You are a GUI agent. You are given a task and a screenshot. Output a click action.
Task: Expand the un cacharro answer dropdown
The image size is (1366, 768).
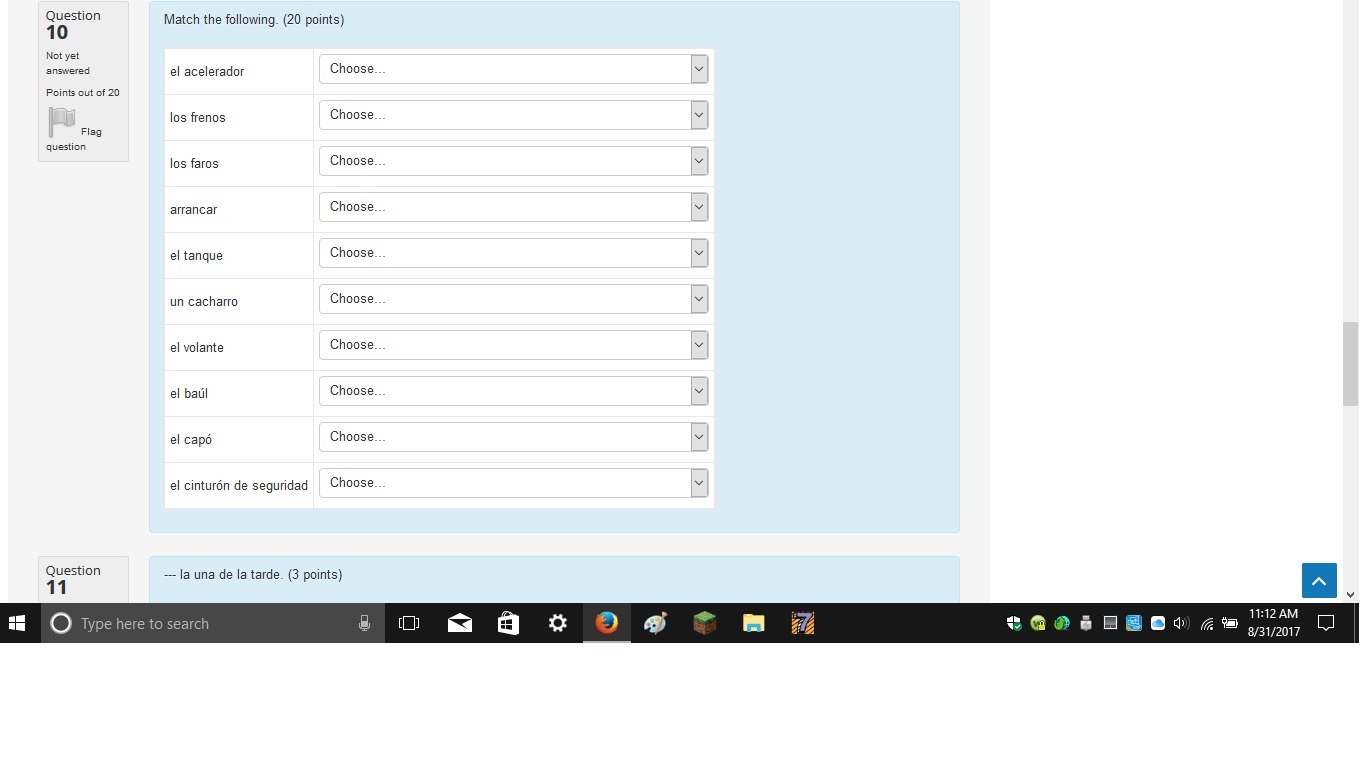pos(514,299)
